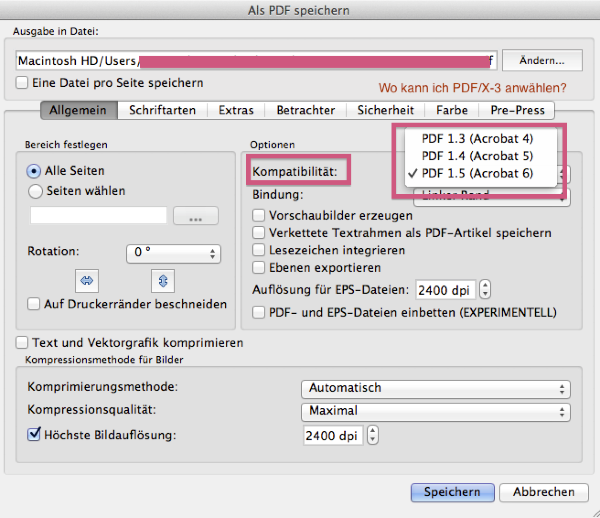The width and height of the screenshot is (600, 518).
Task: Select the Seiten wählen radio button
Action: point(36,191)
